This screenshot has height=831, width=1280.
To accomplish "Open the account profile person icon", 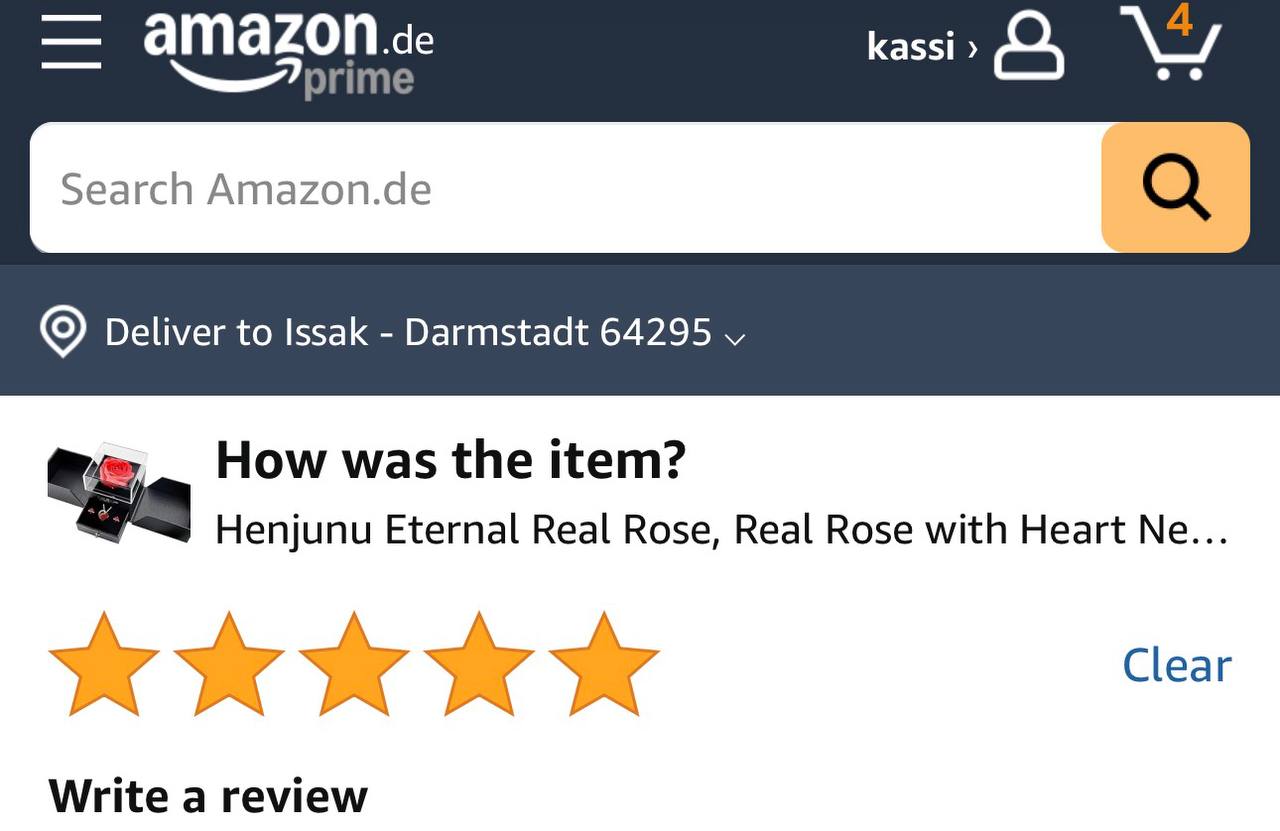I will (x=1029, y=46).
